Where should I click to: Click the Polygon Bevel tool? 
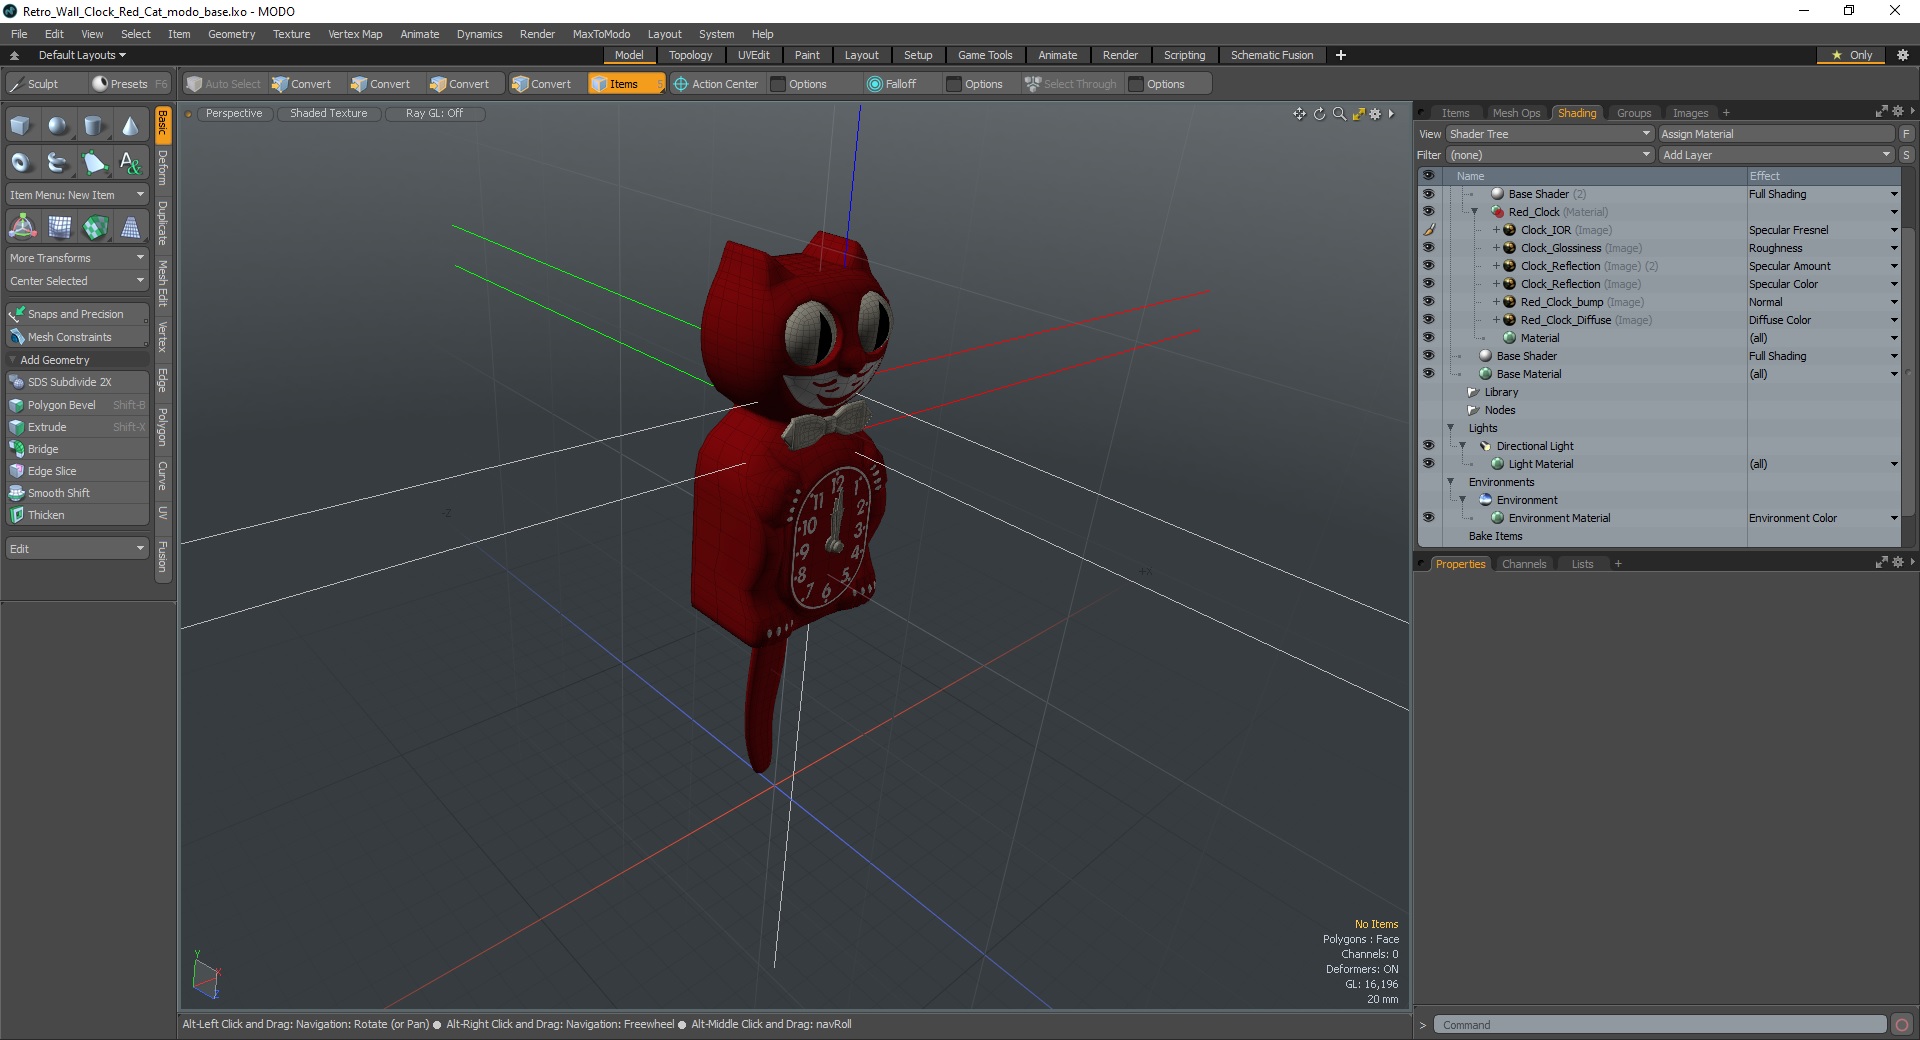pos(77,405)
